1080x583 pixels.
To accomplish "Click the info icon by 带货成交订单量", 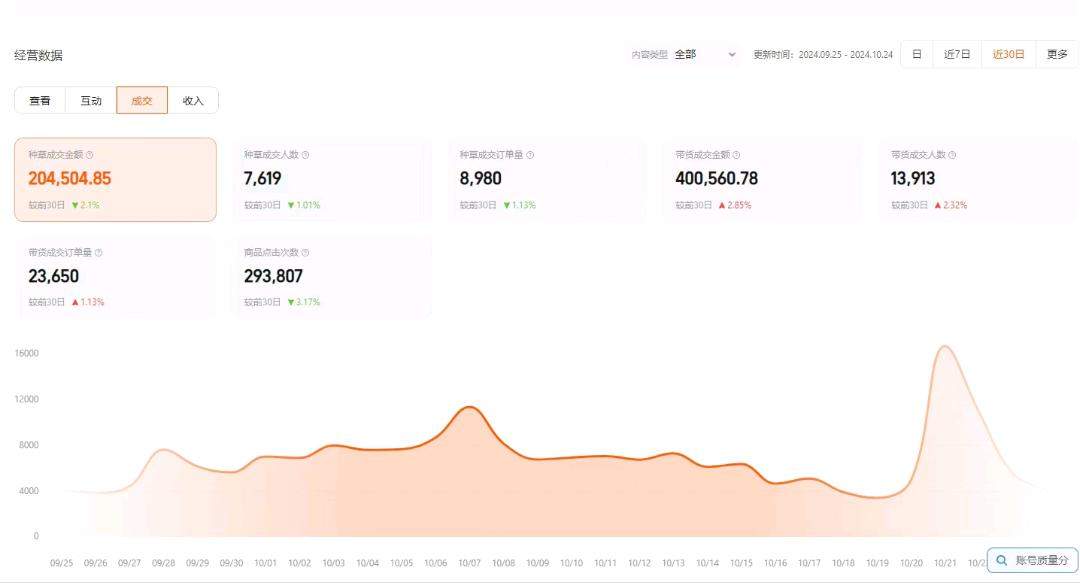I will tap(98, 253).
